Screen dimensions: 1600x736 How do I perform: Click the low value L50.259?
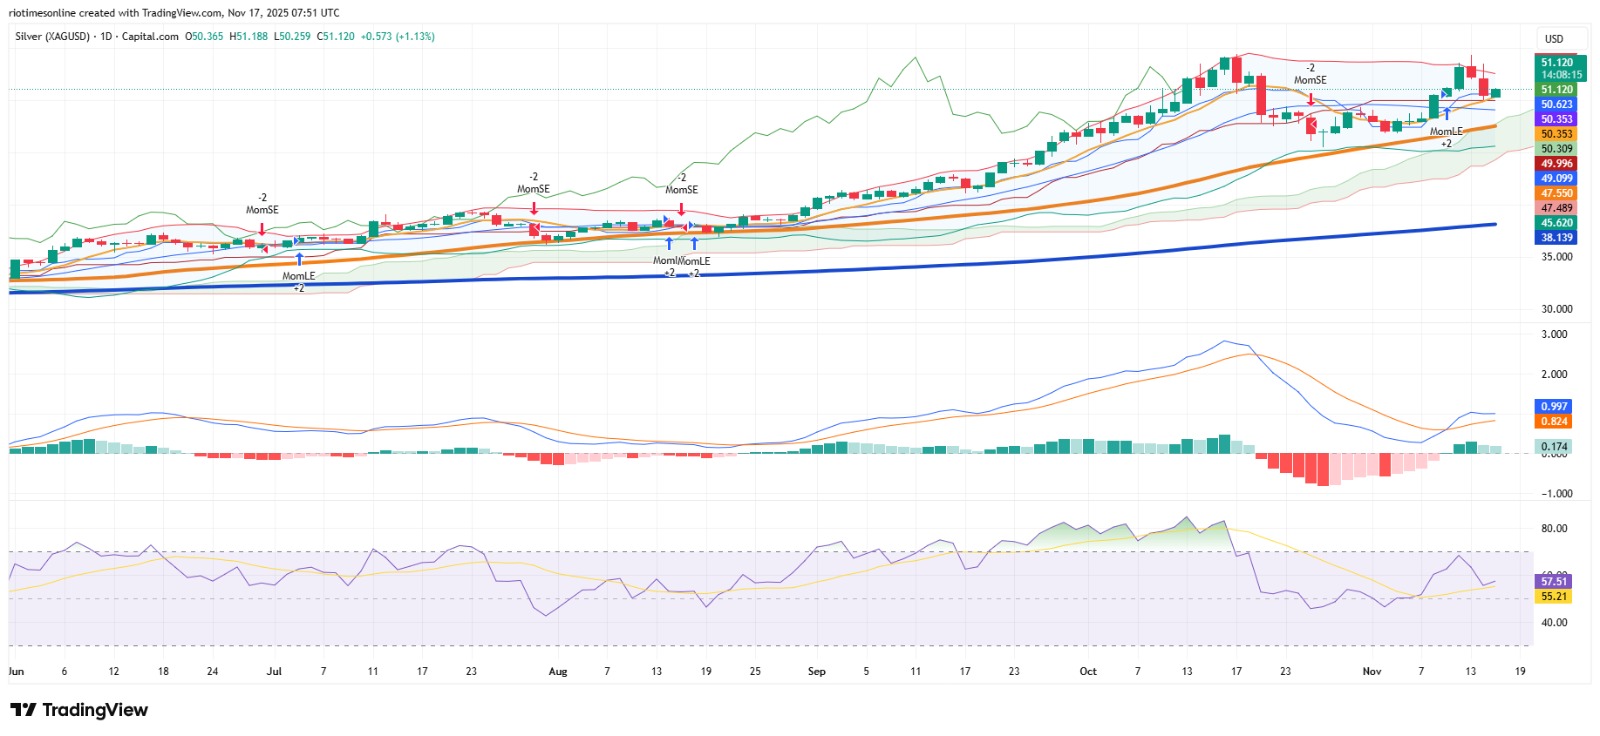[292, 36]
